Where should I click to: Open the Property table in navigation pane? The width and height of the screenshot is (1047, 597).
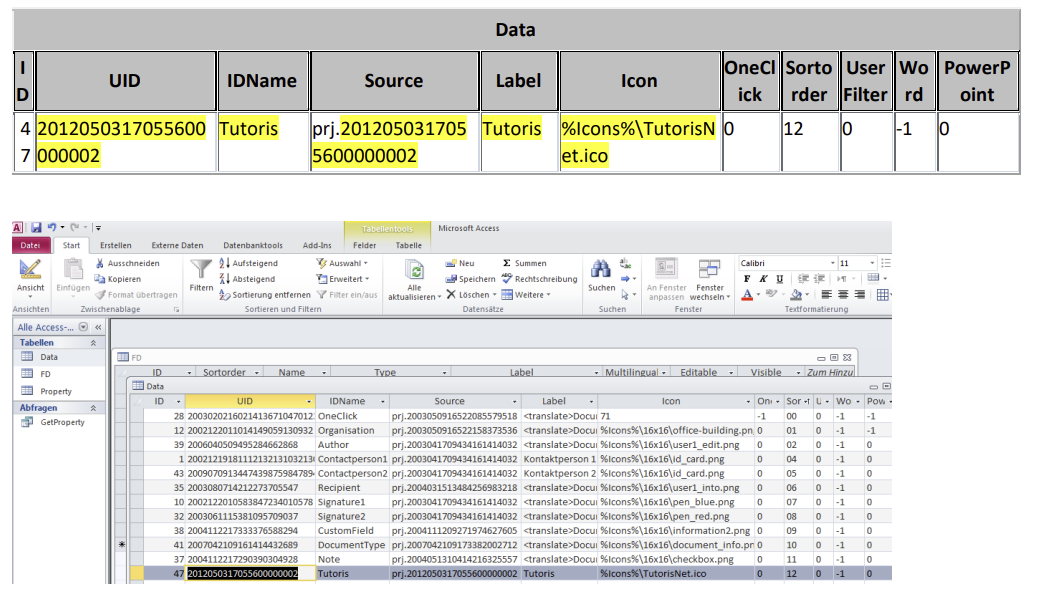56,392
